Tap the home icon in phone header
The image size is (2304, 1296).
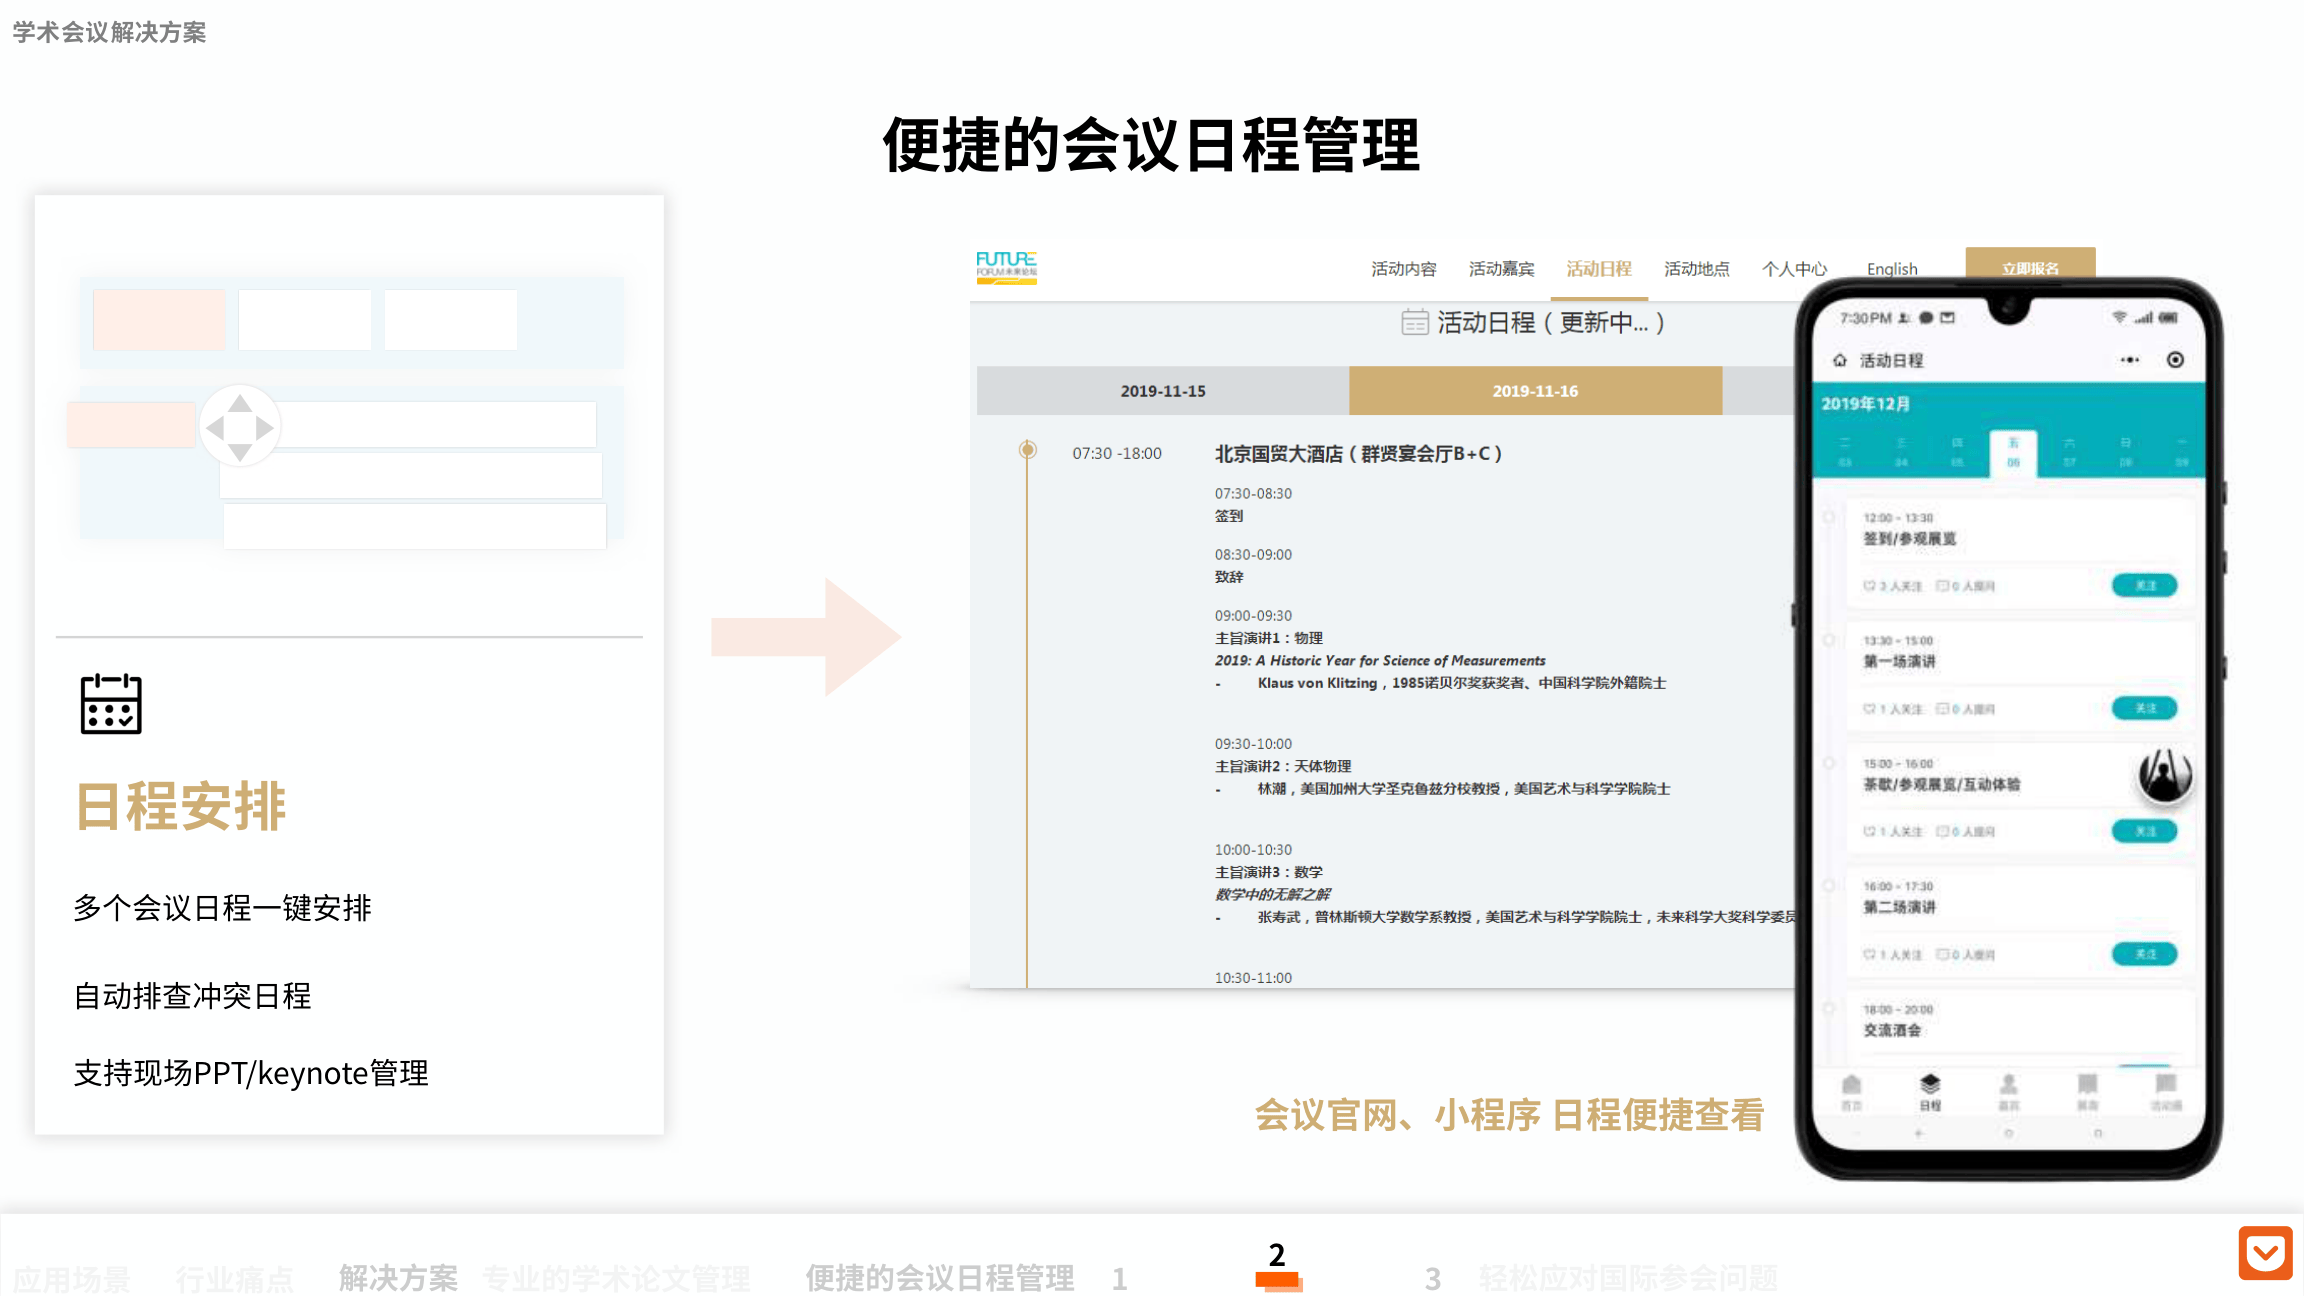tap(1839, 360)
